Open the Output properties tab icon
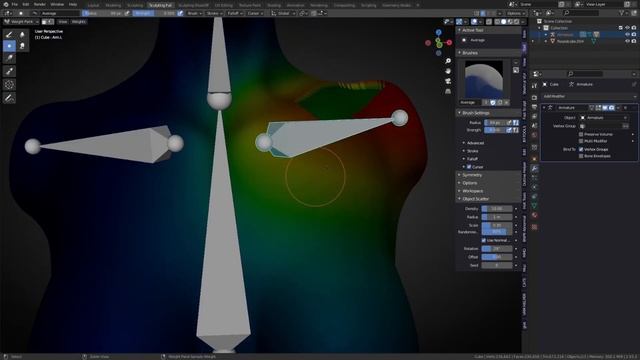Screen dimensions: 640x360 [534, 107]
